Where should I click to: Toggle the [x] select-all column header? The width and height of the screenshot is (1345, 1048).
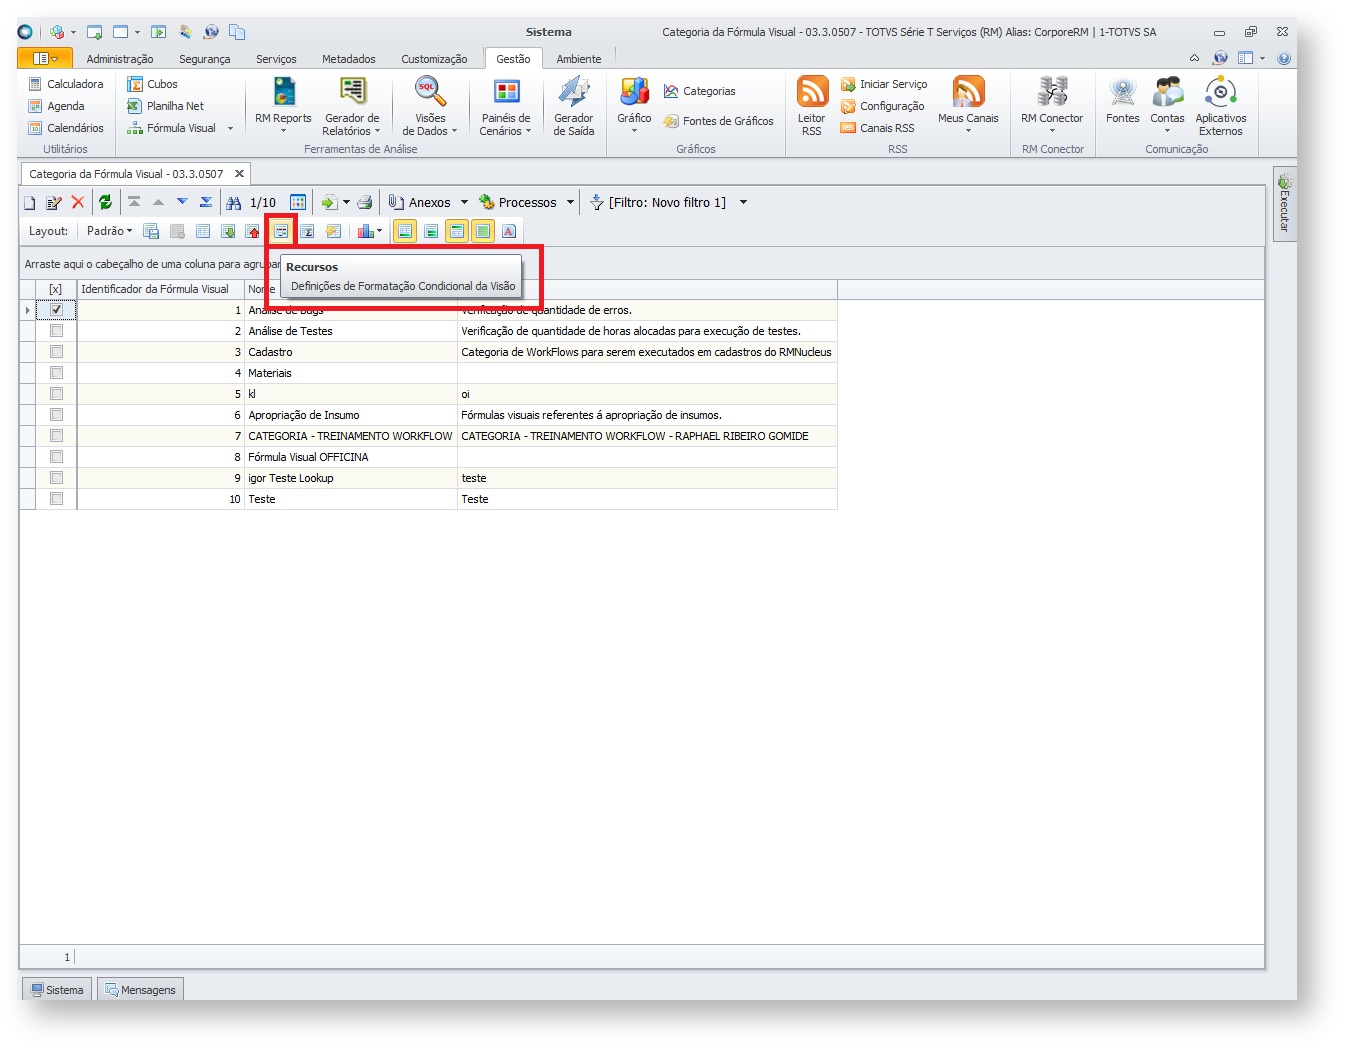pos(56,289)
